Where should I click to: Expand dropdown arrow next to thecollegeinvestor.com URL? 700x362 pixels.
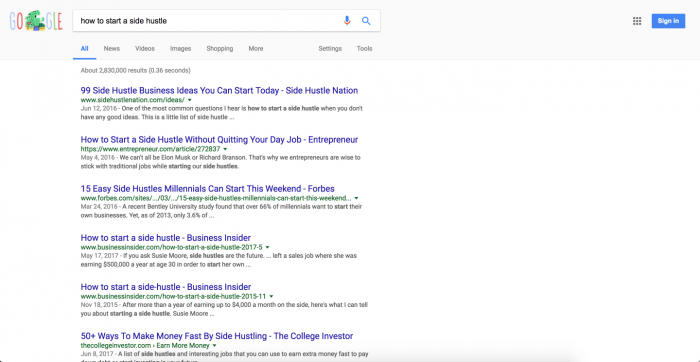pos(215,345)
